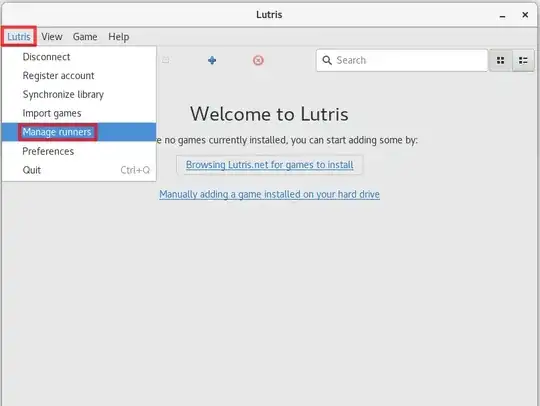Minimize the Lutris window
Screen dimensions: 540x406
click(x=502, y=15)
